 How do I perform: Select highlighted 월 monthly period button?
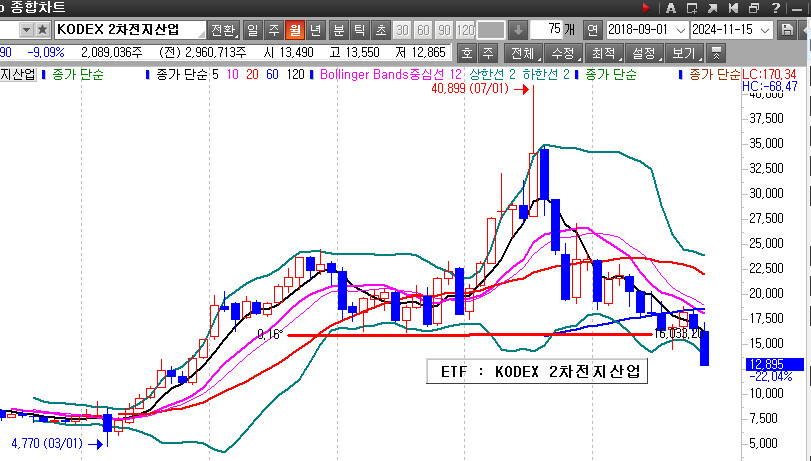[x=294, y=29]
